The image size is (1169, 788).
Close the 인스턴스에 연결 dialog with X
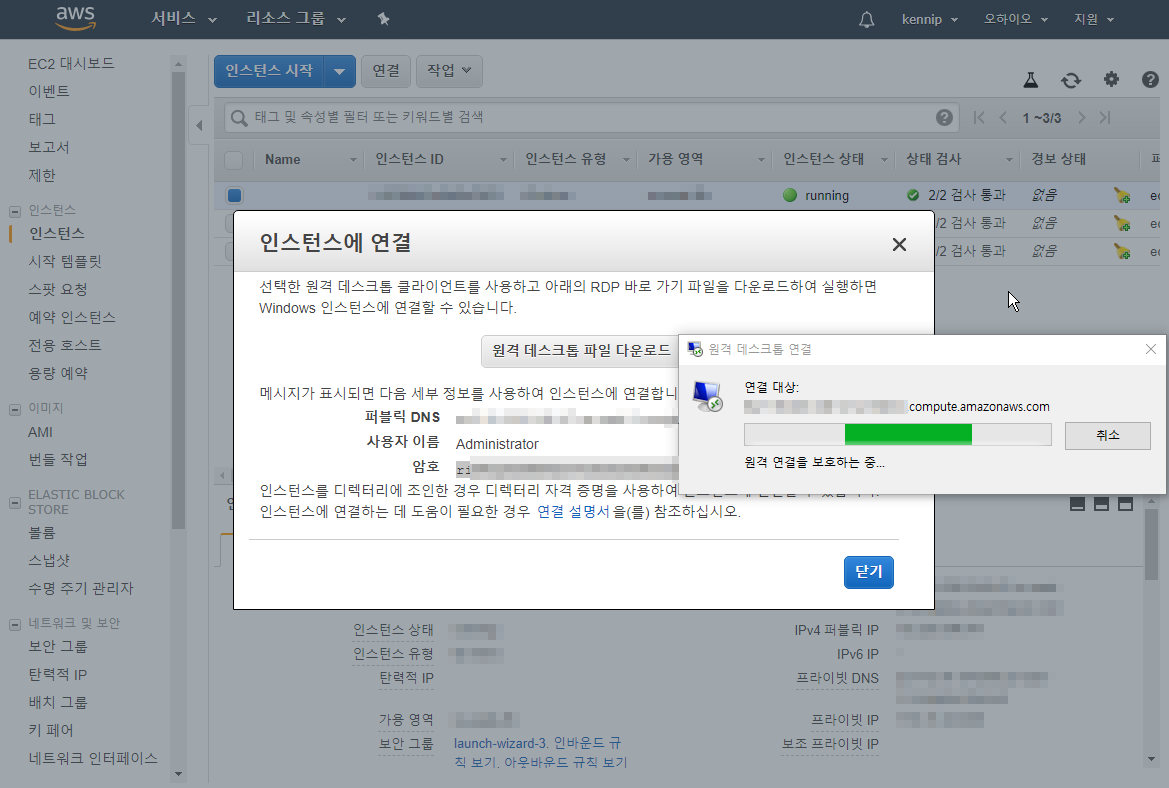(x=899, y=245)
